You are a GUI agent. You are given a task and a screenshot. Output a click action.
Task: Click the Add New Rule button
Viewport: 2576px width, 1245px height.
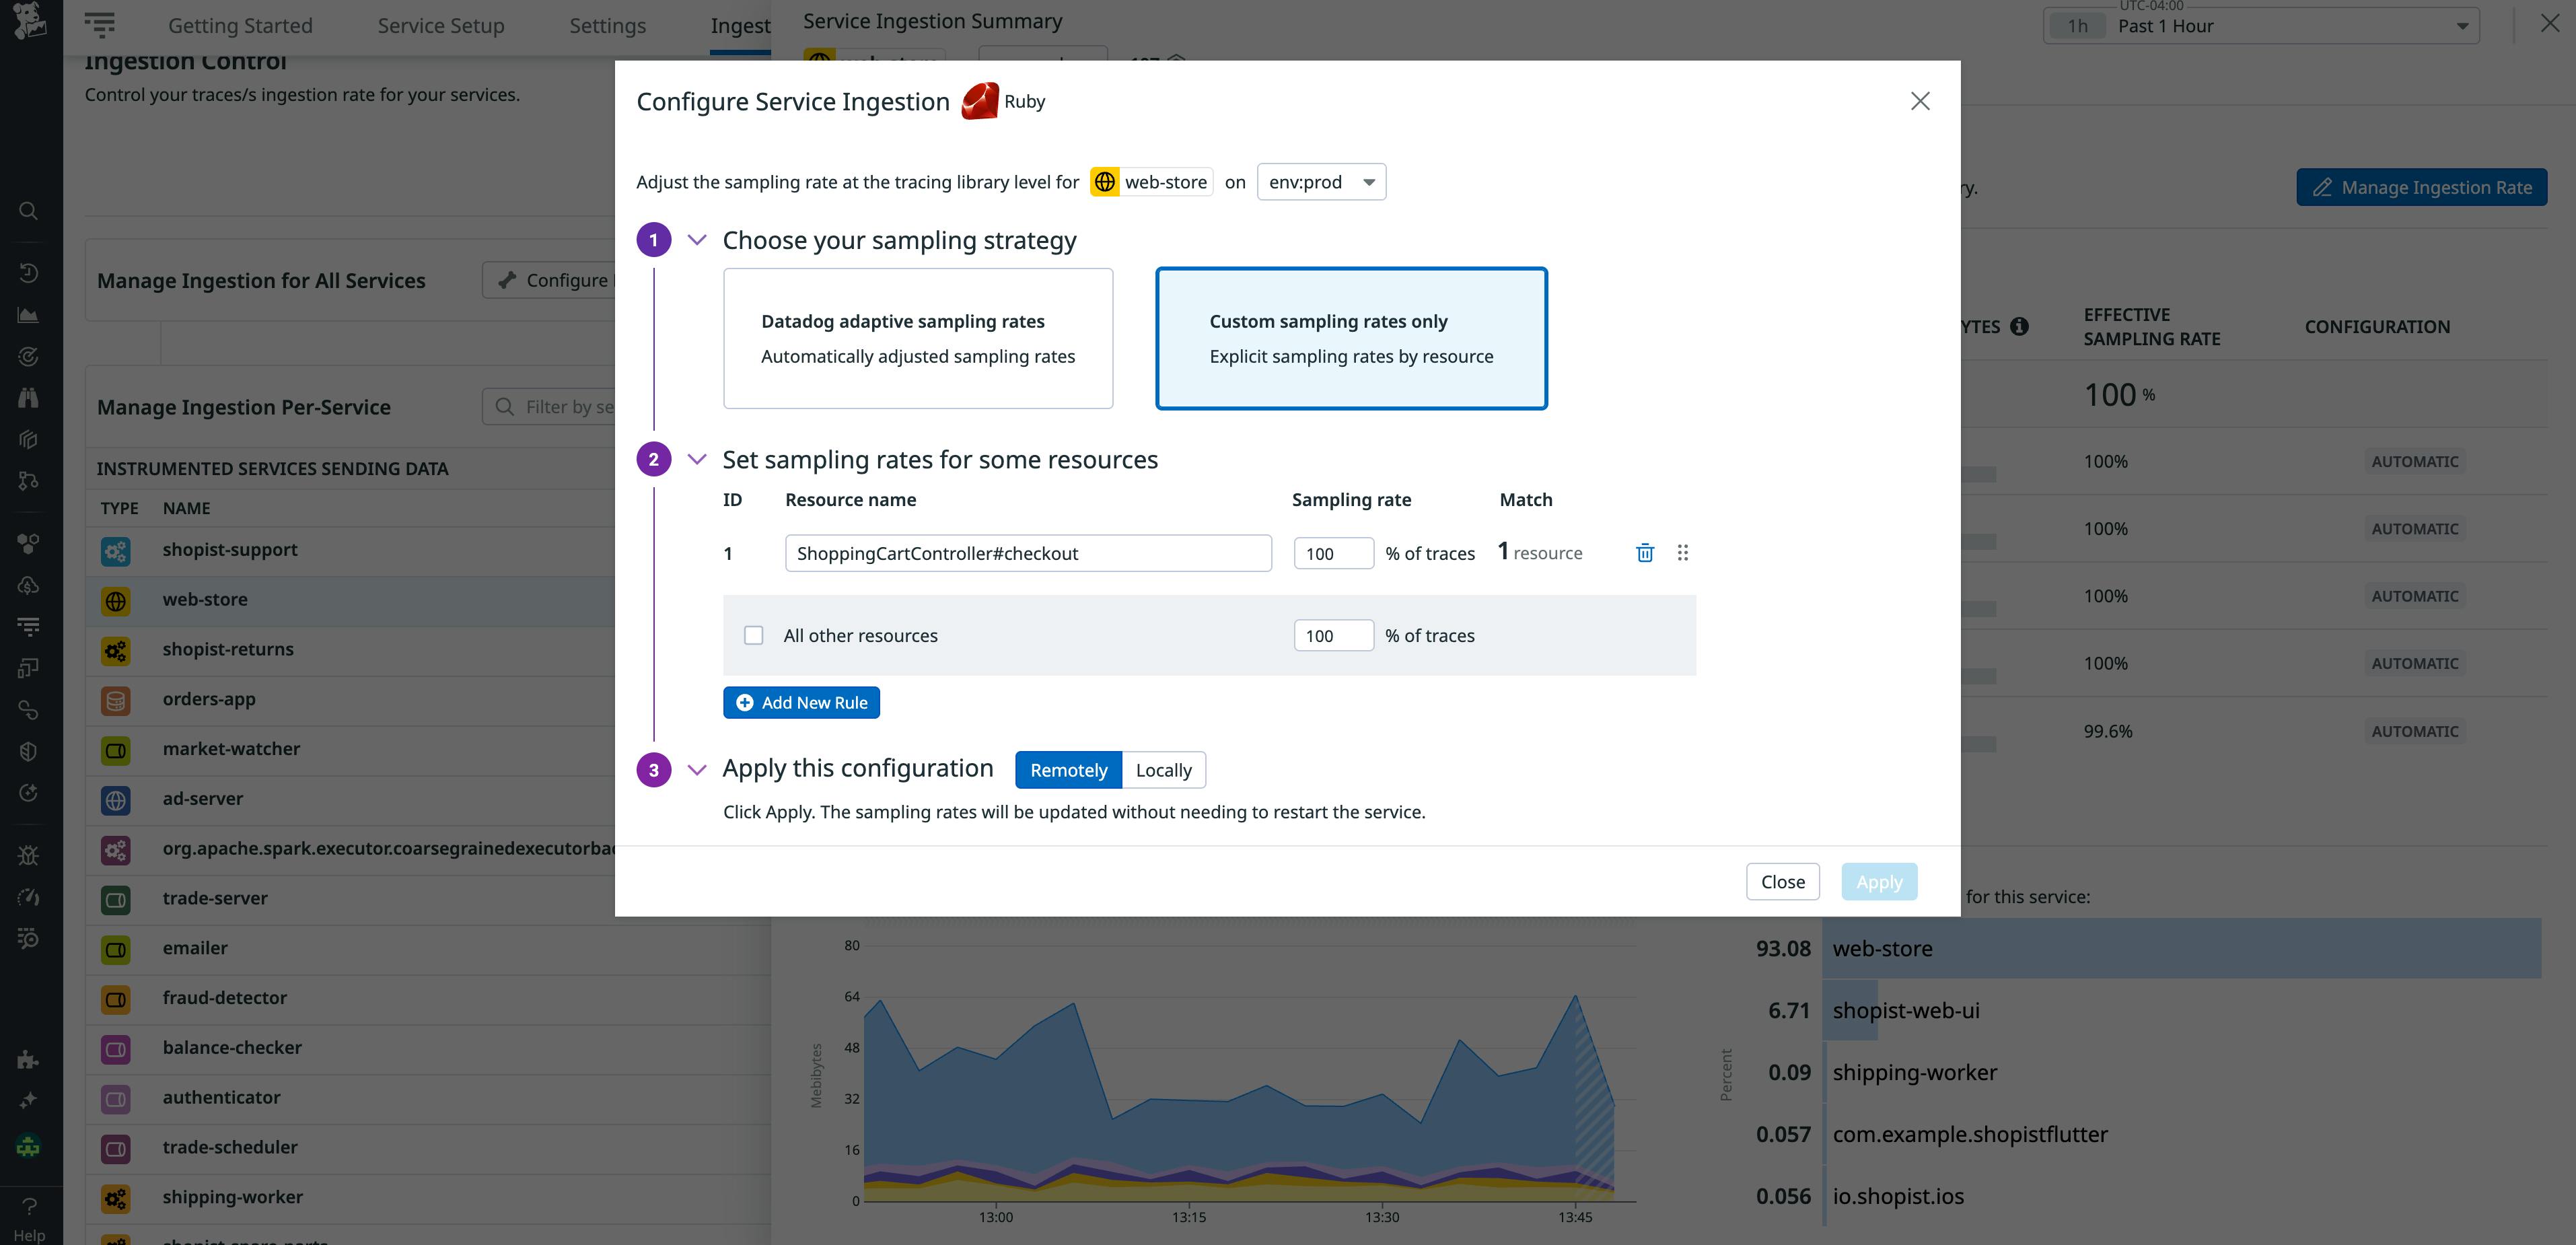[801, 702]
